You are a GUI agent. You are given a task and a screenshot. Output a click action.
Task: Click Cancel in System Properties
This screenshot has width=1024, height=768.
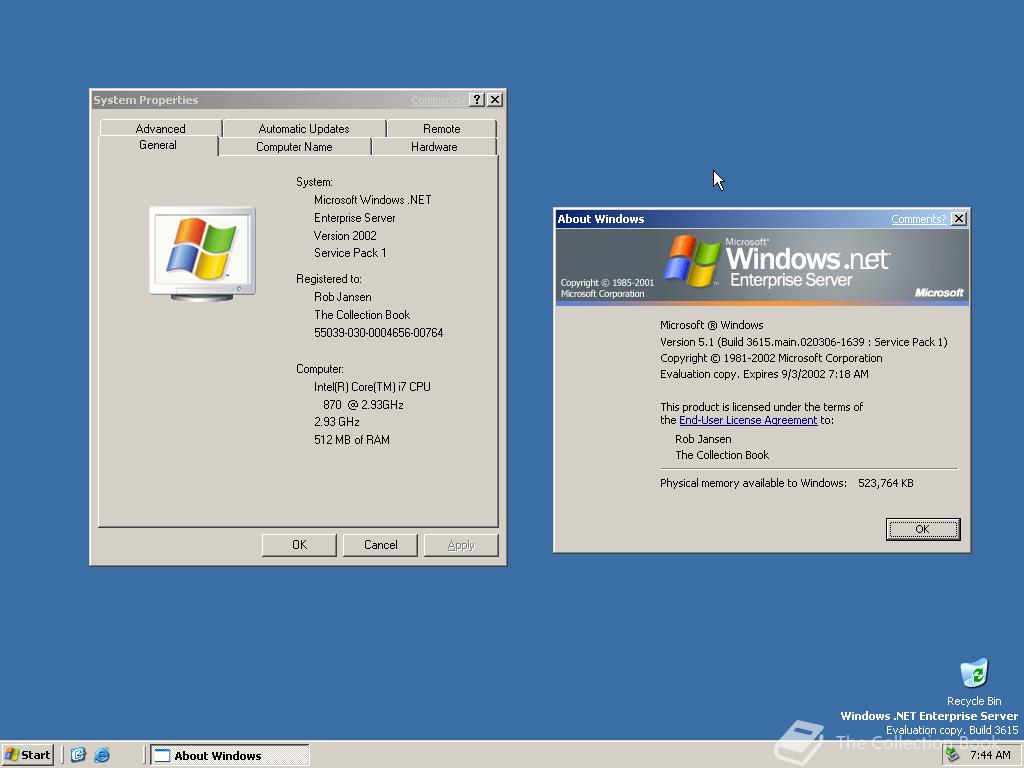click(380, 545)
